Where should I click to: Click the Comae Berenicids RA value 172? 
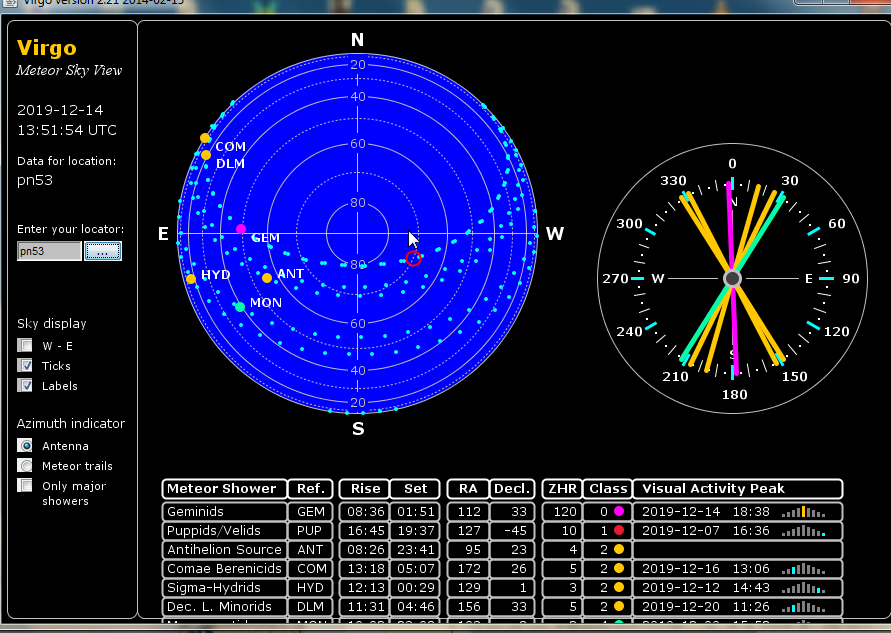468,569
